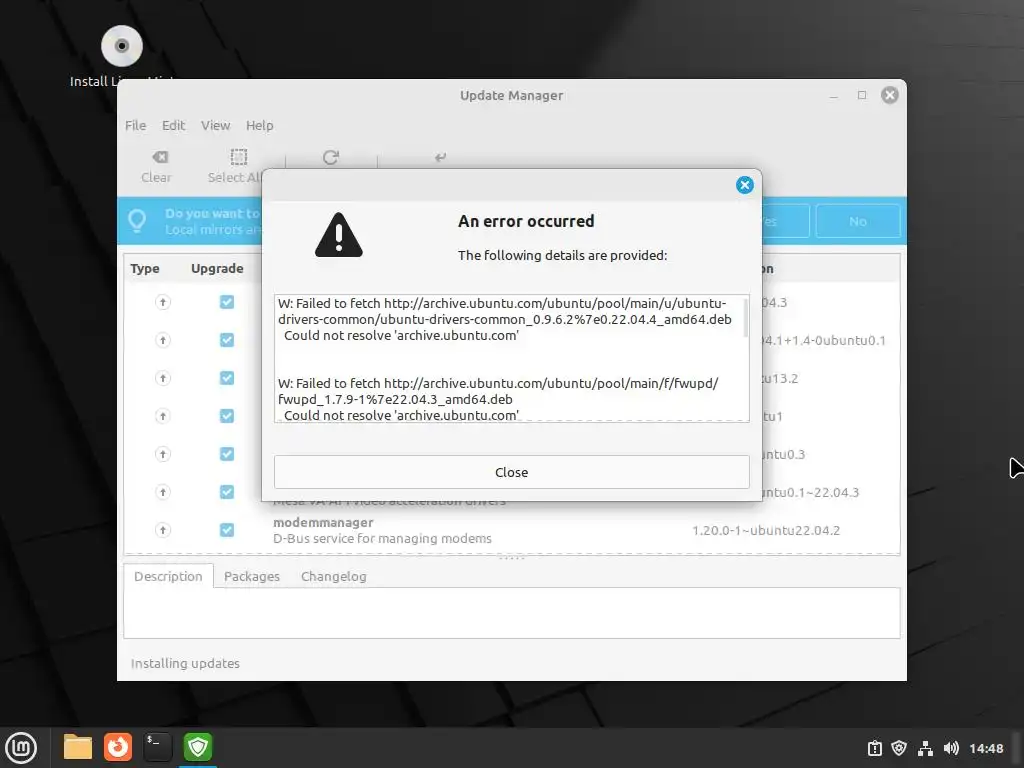The image size is (1024, 768).
Task: Click the Type column header
Action: (145, 268)
